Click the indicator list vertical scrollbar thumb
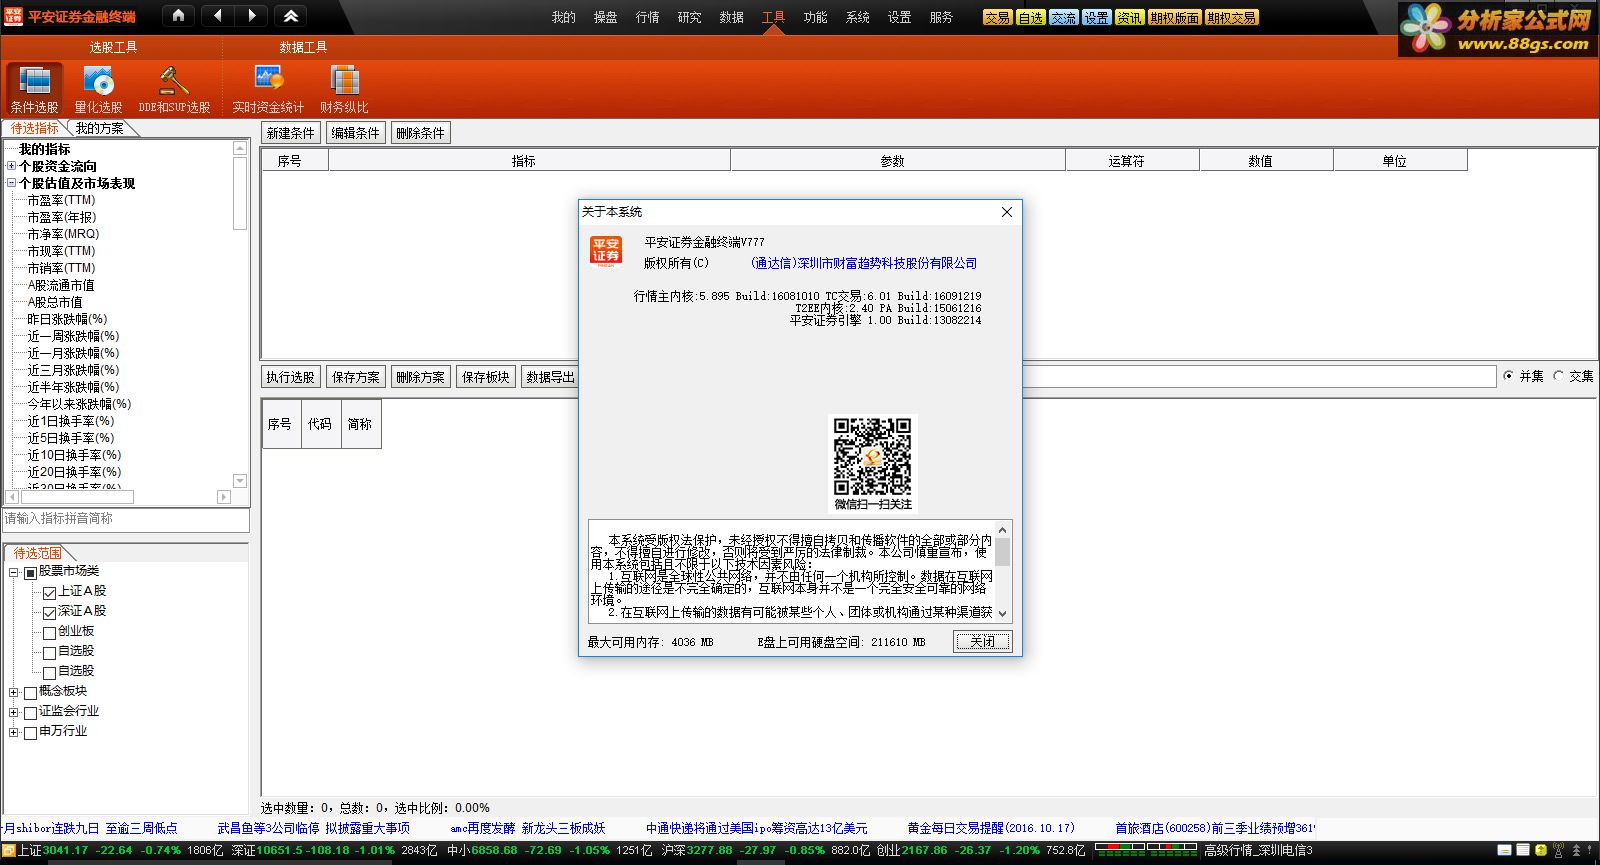 pyautogui.click(x=240, y=193)
